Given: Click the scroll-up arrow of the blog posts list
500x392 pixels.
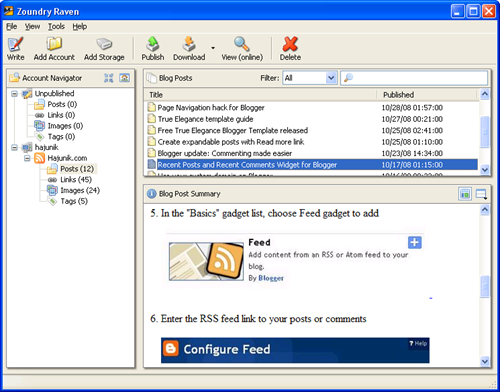Looking at the screenshot, I should [485, 94].
